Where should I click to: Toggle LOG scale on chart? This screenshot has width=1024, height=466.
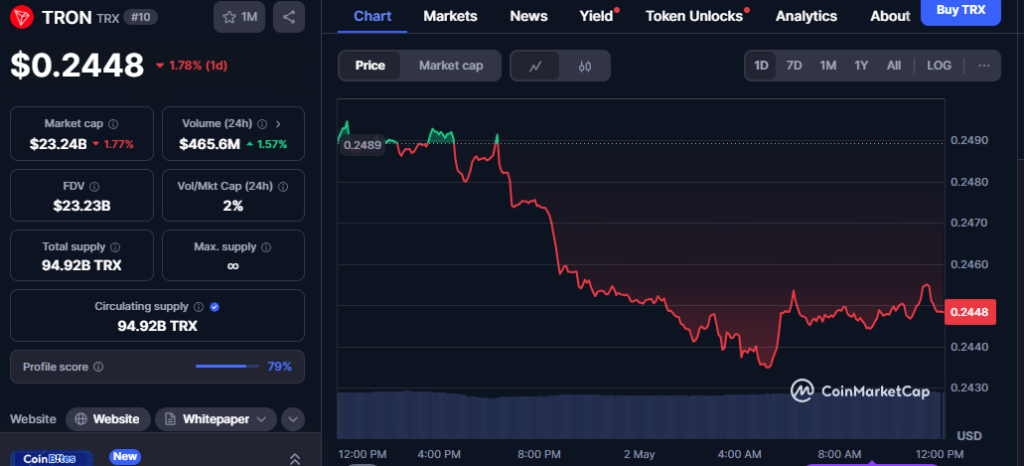pos(939,65)
